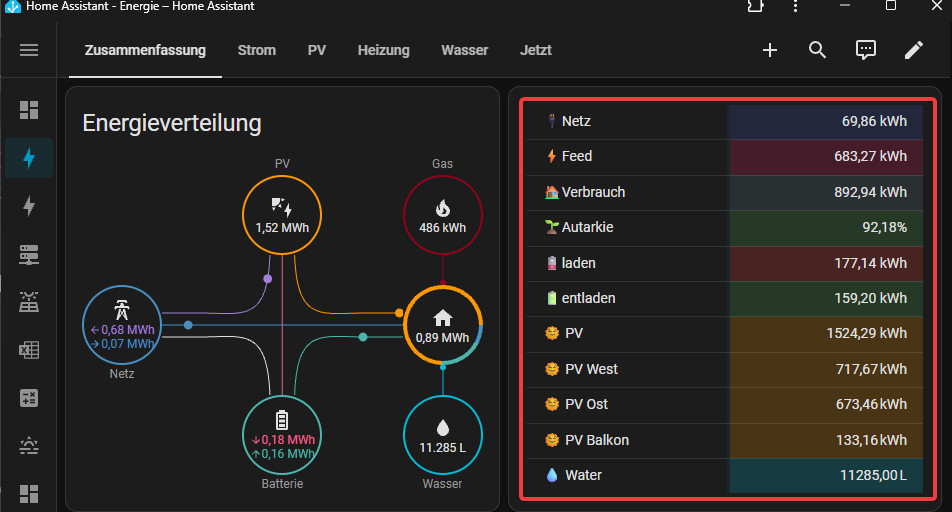Open the solar panel sidebar icon

click(29, 302)
